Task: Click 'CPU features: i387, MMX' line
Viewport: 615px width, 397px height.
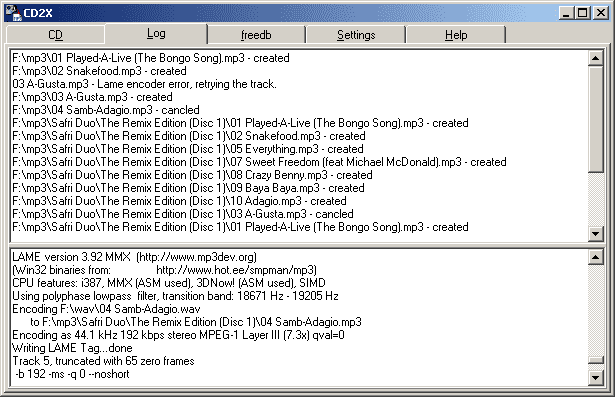Action: 169,283
